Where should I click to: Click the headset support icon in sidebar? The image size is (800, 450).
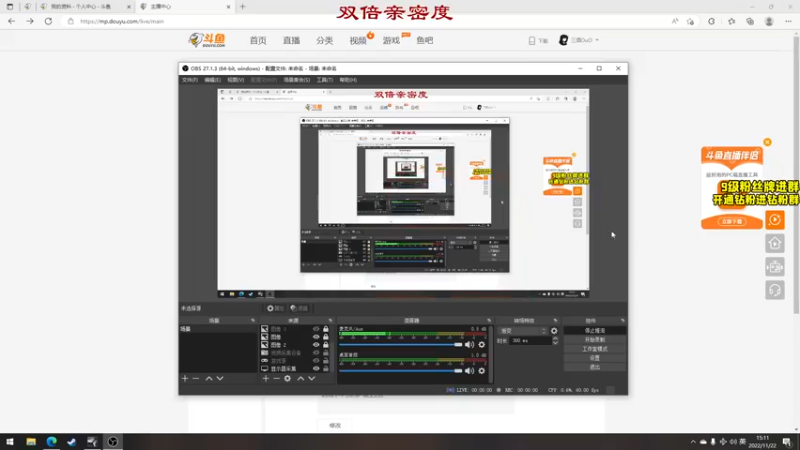coord(775,290)
